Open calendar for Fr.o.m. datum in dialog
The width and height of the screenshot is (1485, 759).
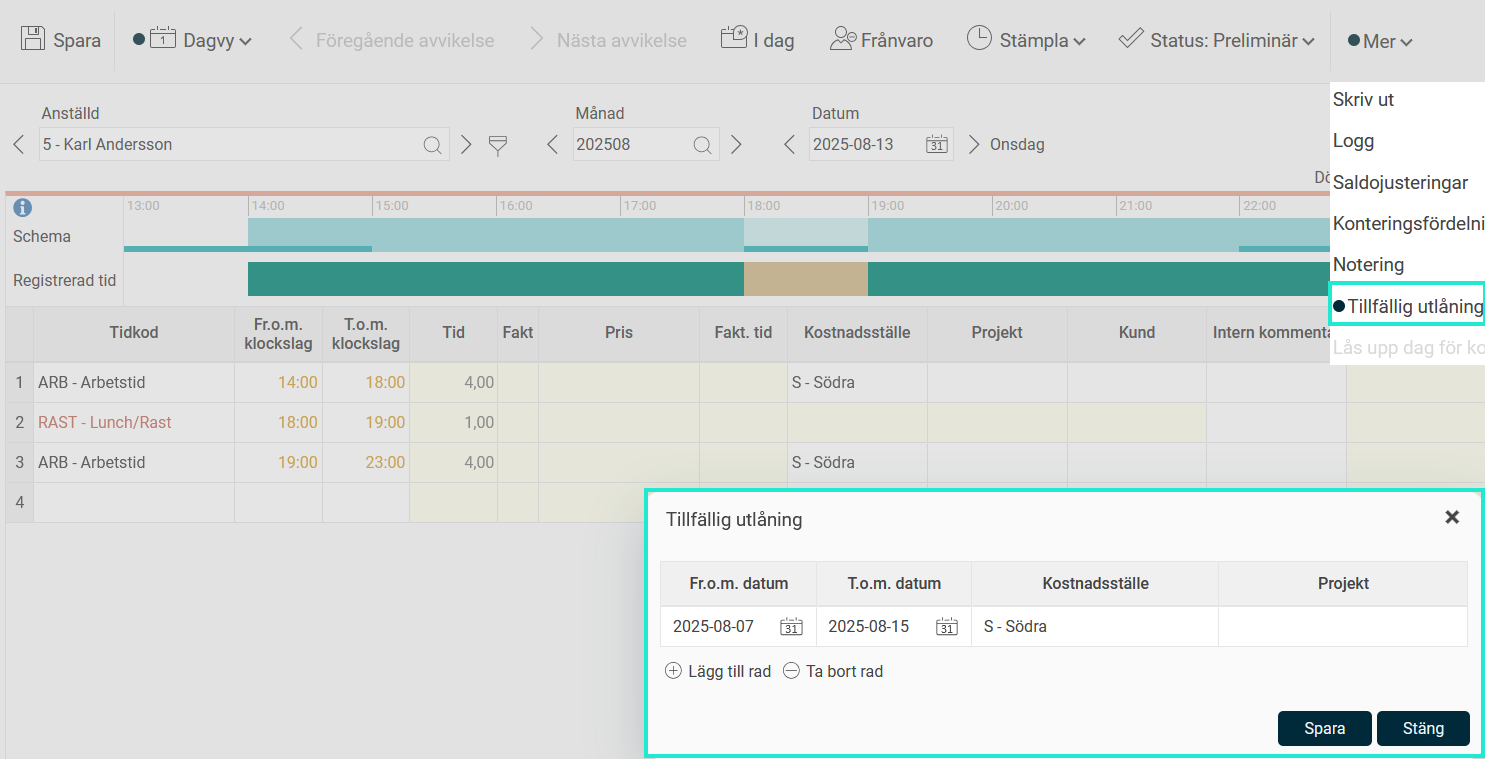pyautogui.click(x=791, y=627)
